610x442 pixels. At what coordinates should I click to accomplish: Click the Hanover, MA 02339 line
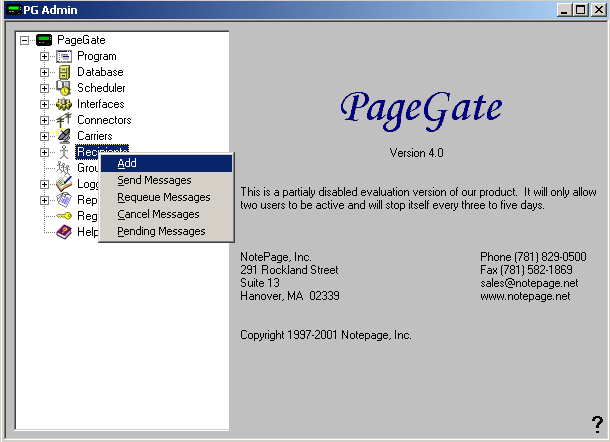pos(290,296)
